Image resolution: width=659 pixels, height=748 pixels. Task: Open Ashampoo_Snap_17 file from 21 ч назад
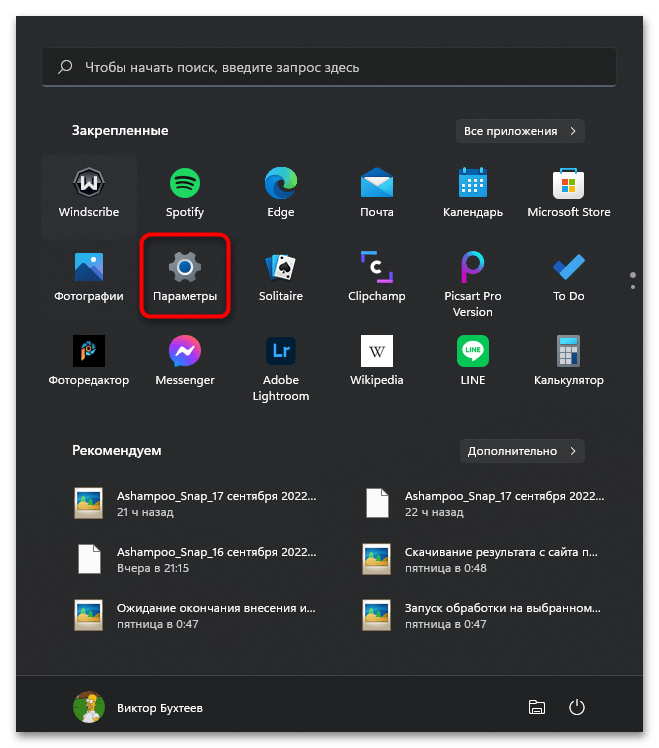196,503
